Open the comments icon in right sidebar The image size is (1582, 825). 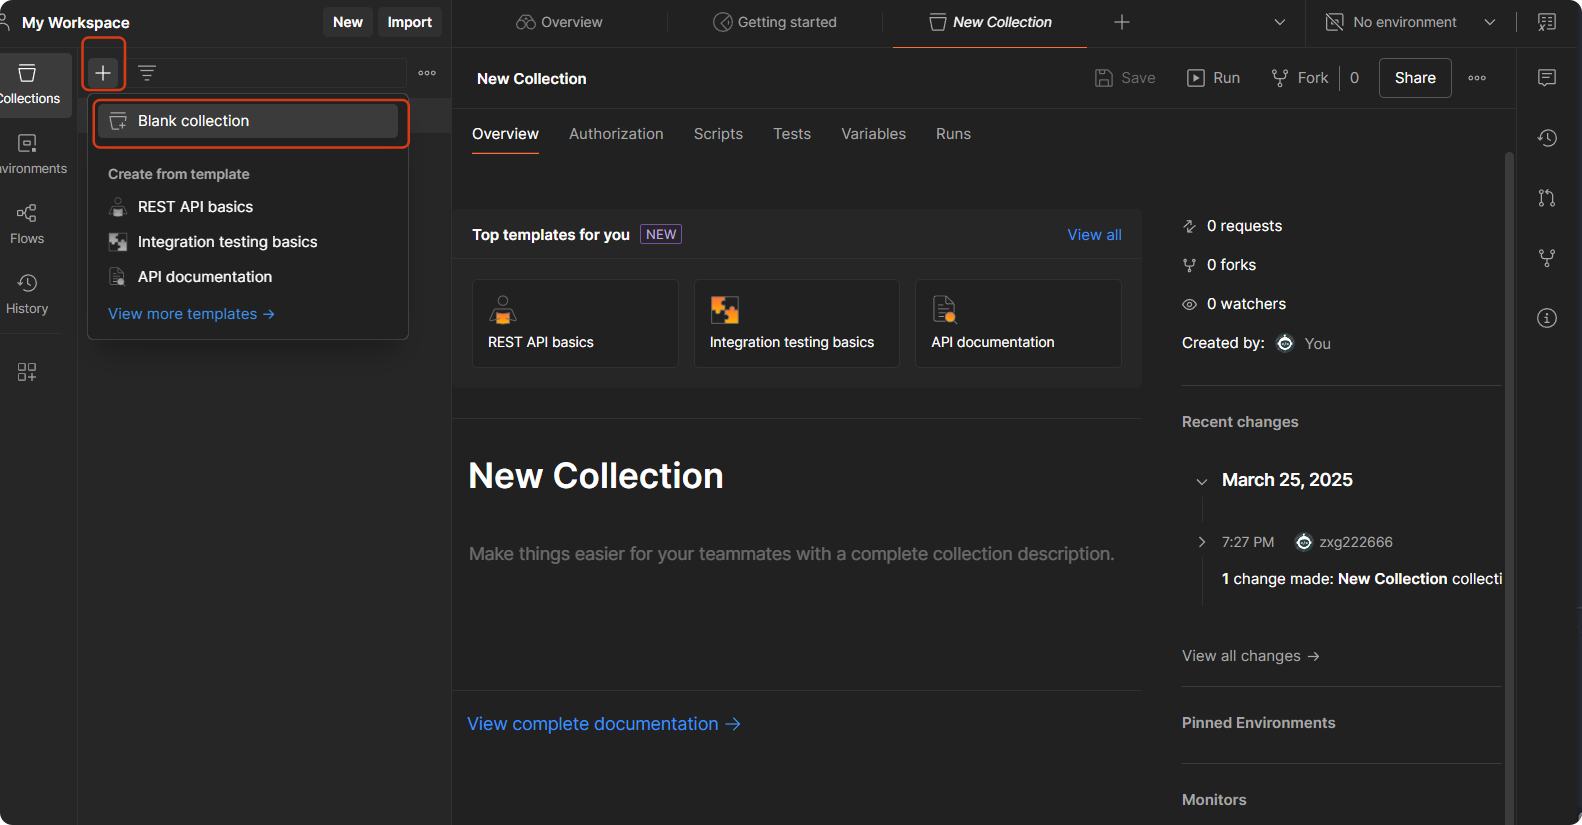pyautogui.click(x=1547, y=78)
